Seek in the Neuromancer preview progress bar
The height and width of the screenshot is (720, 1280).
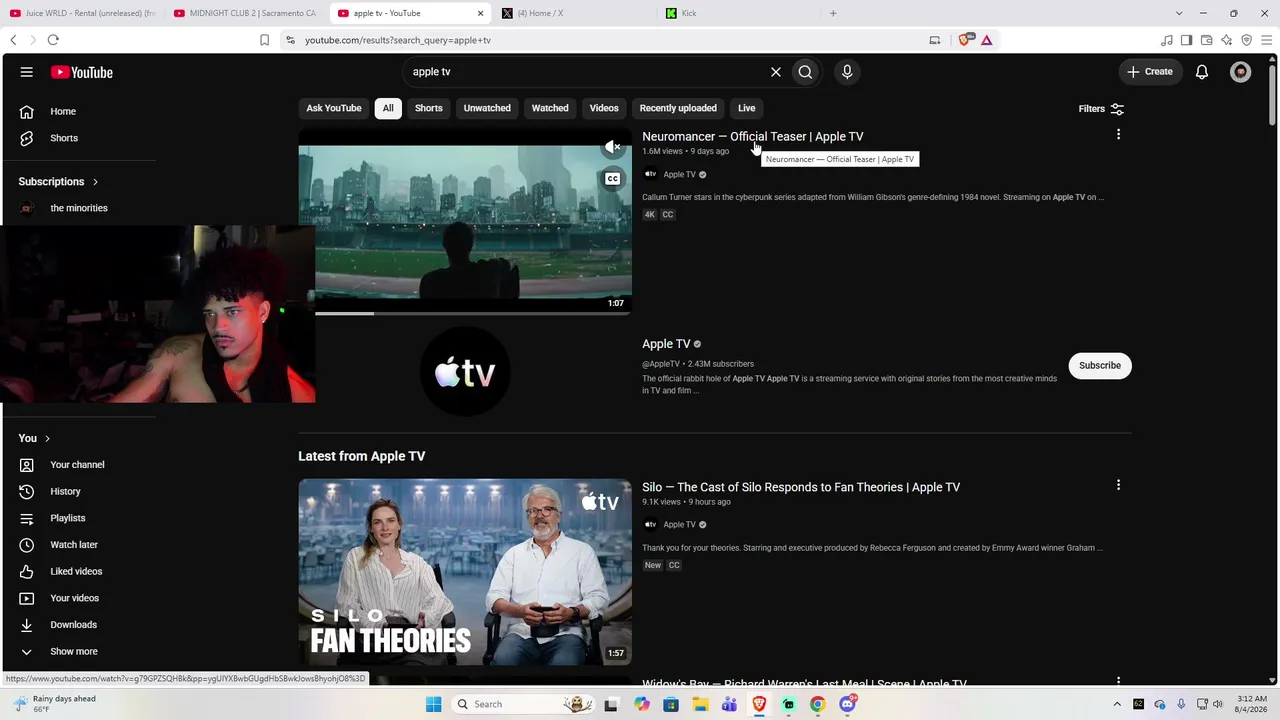click(x=473, y=313)
